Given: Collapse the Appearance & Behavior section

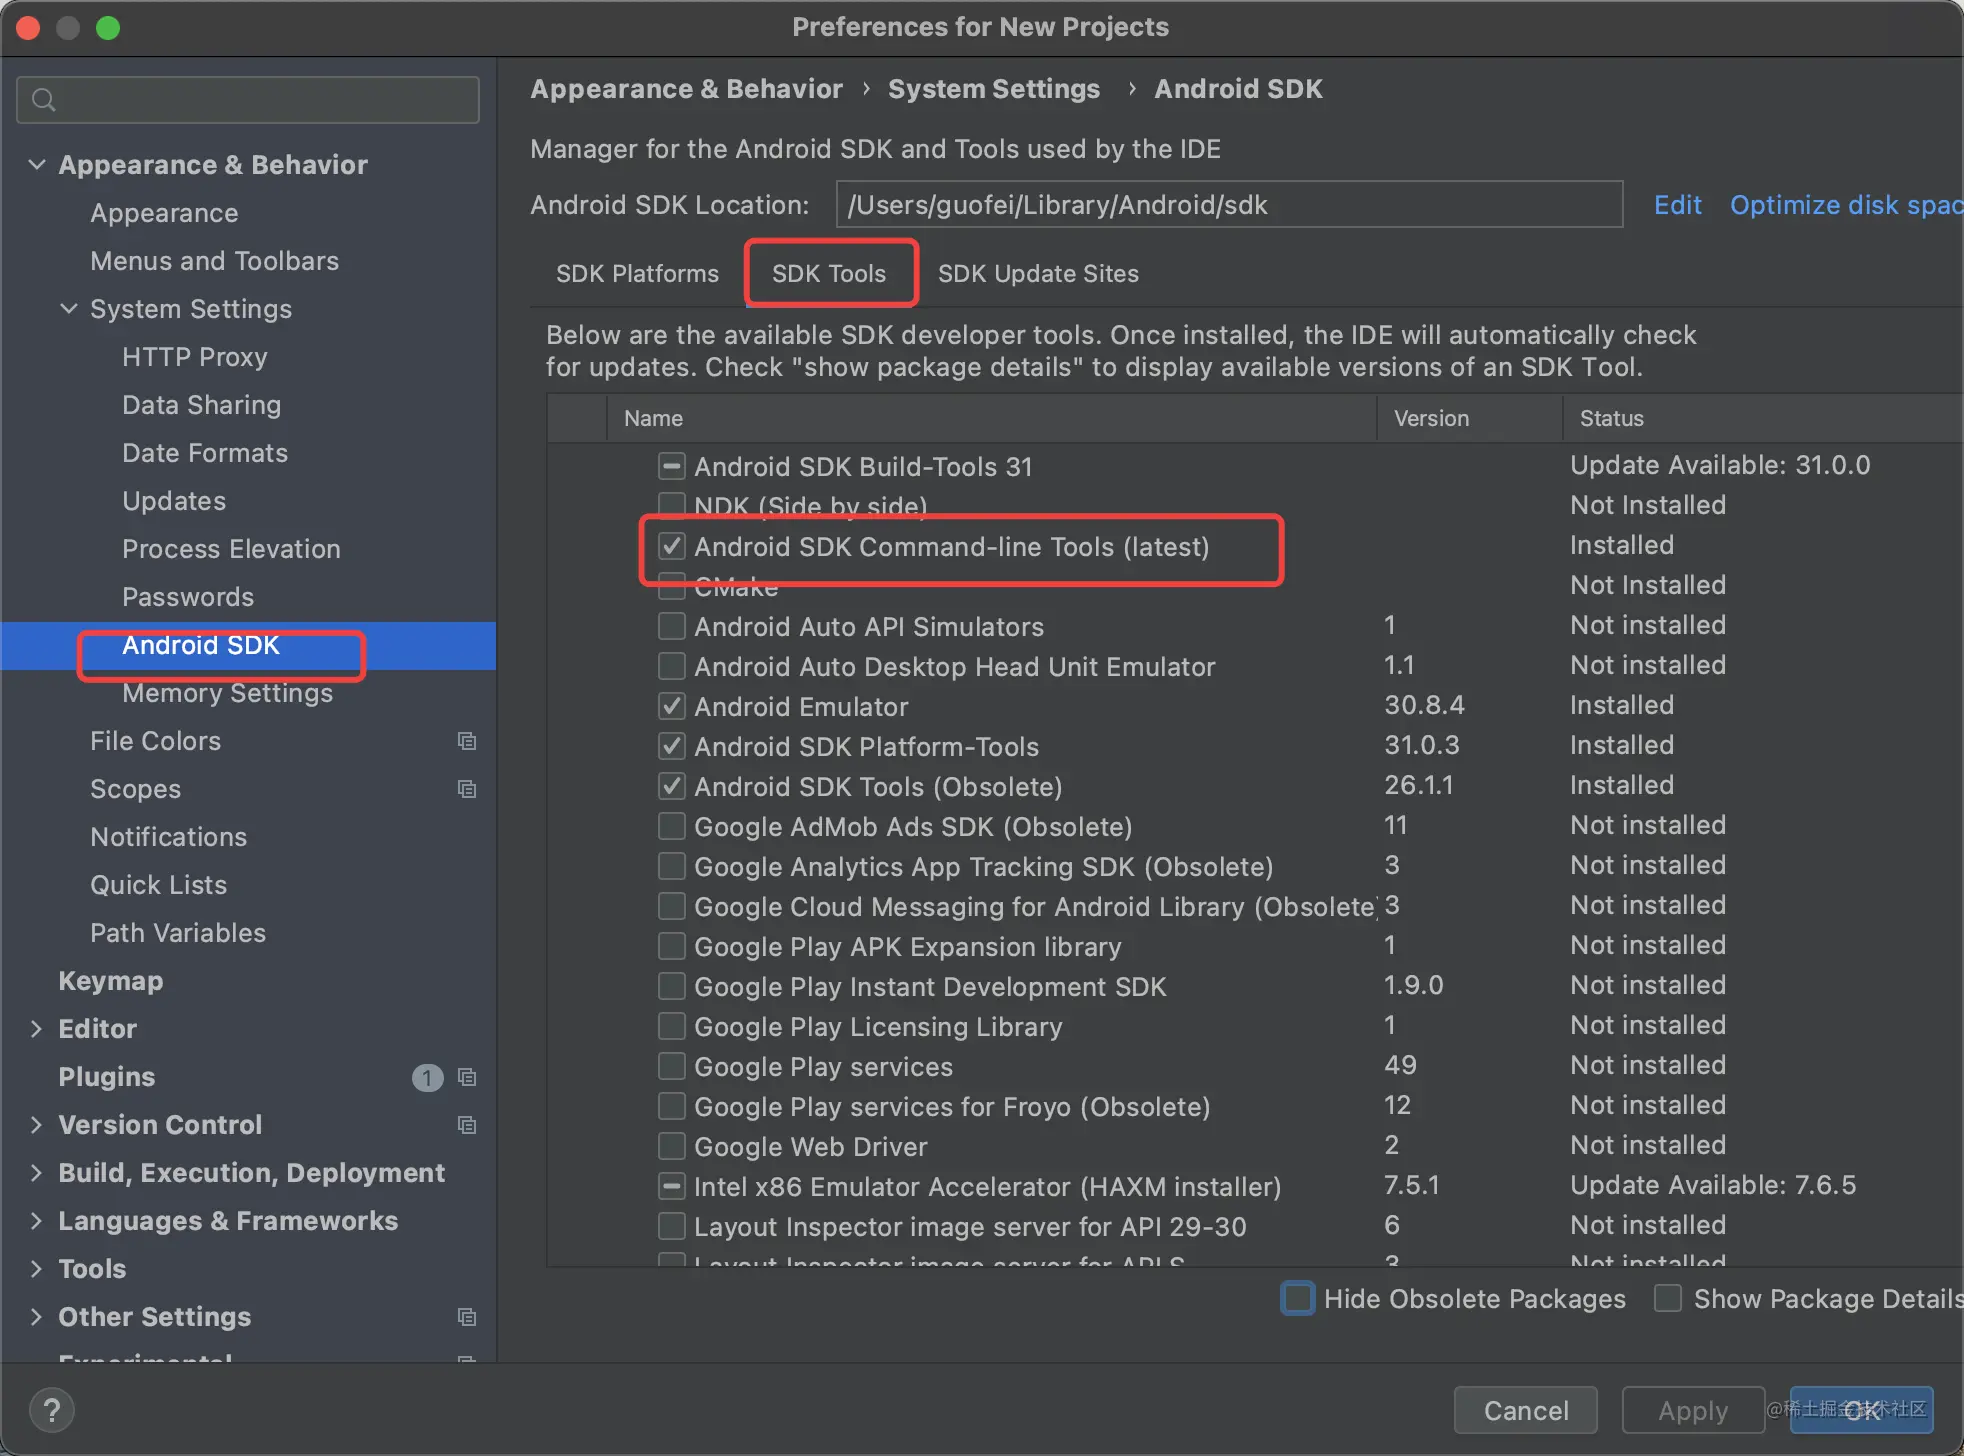Looking at the screenshot, I should point(37,165).
